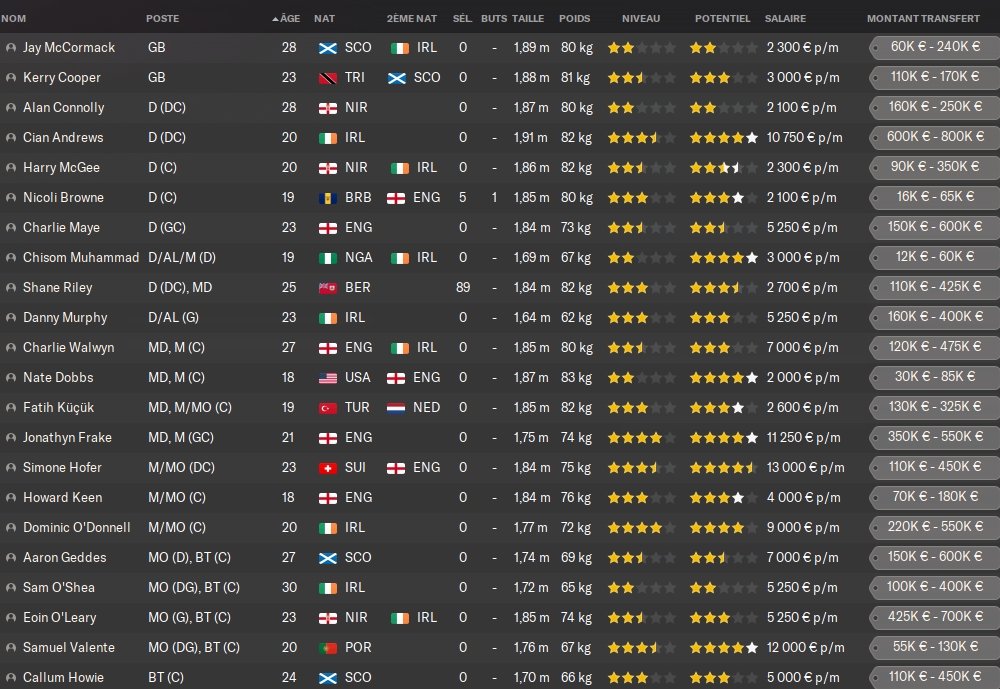This screenshot has width=1000, height=689.
Task: Sort the list by the ÂGE column
Action: click(289, 18)
